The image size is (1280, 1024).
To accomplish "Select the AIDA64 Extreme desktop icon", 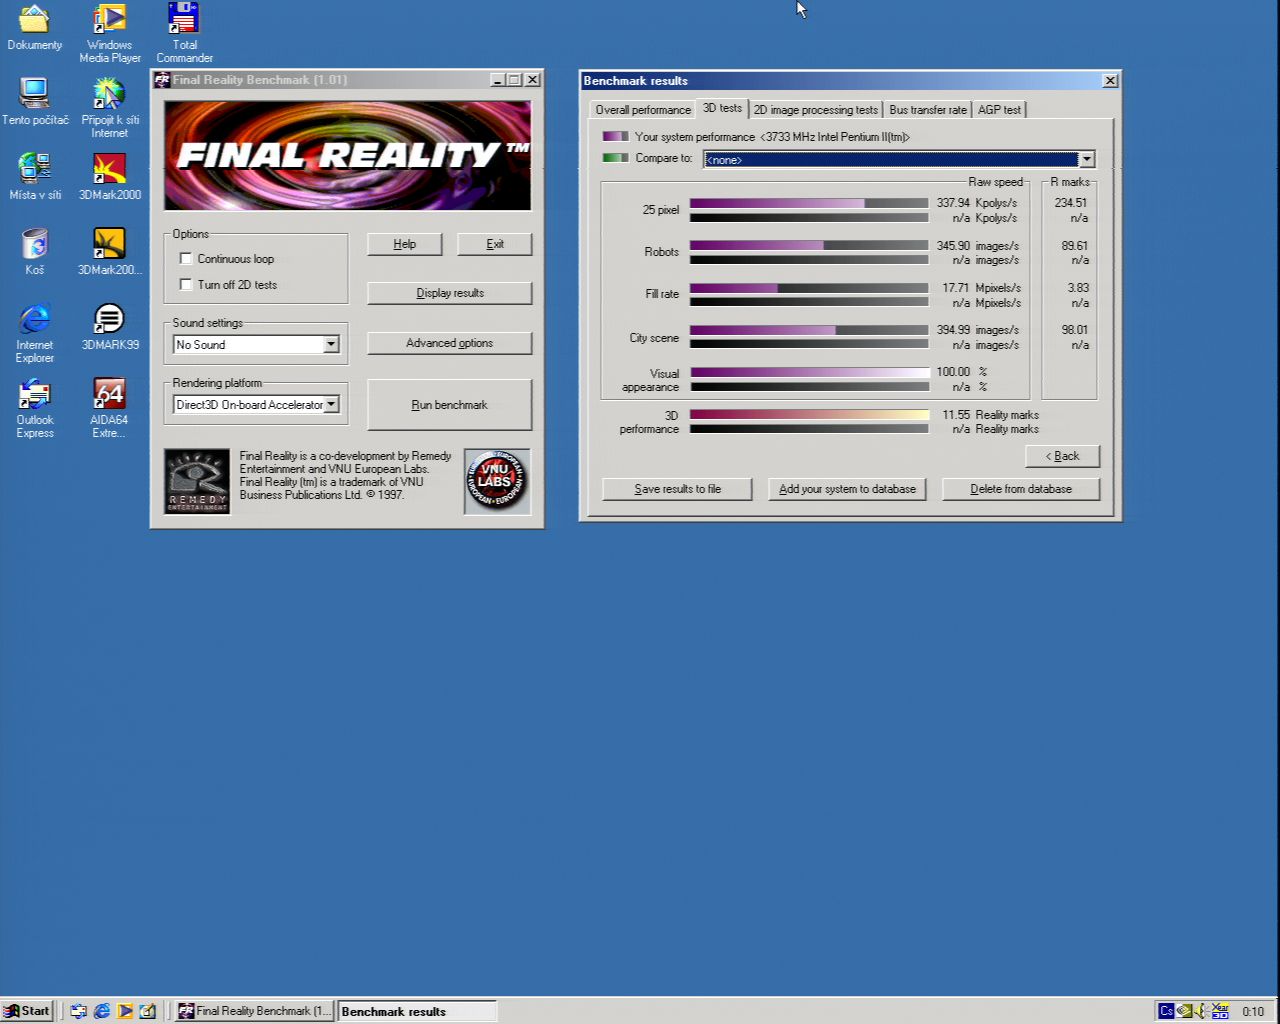I will (109, 409).
